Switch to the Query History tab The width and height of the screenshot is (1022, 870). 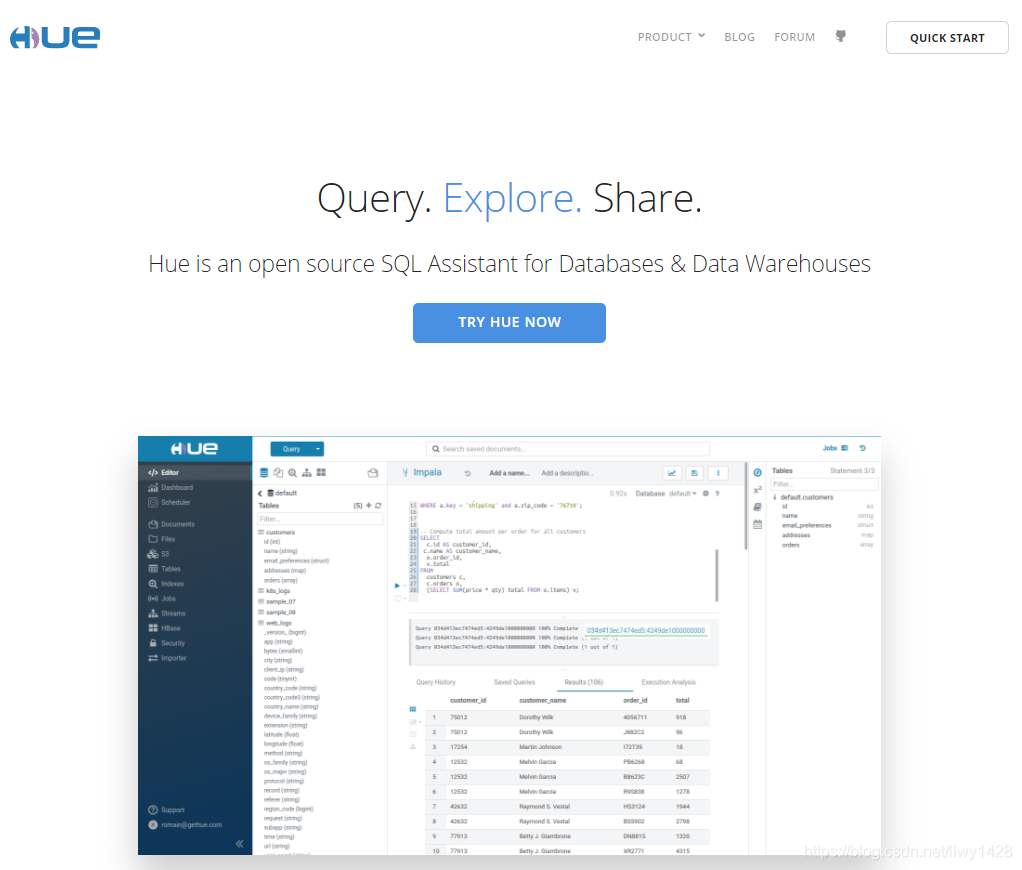pyautogui.click(x=435, y=682)
